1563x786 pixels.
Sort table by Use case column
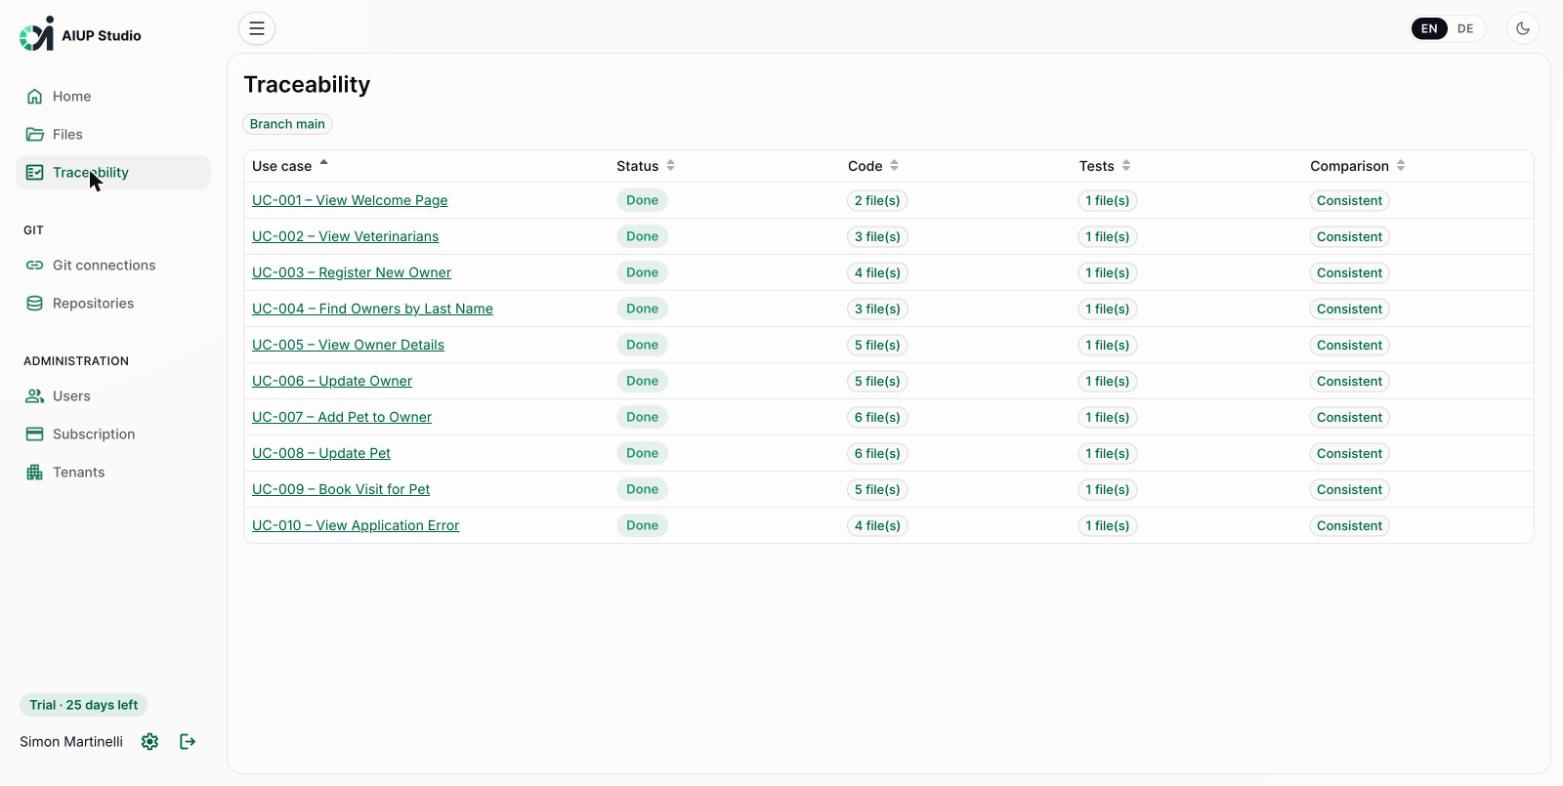click(x=290, y=166)
